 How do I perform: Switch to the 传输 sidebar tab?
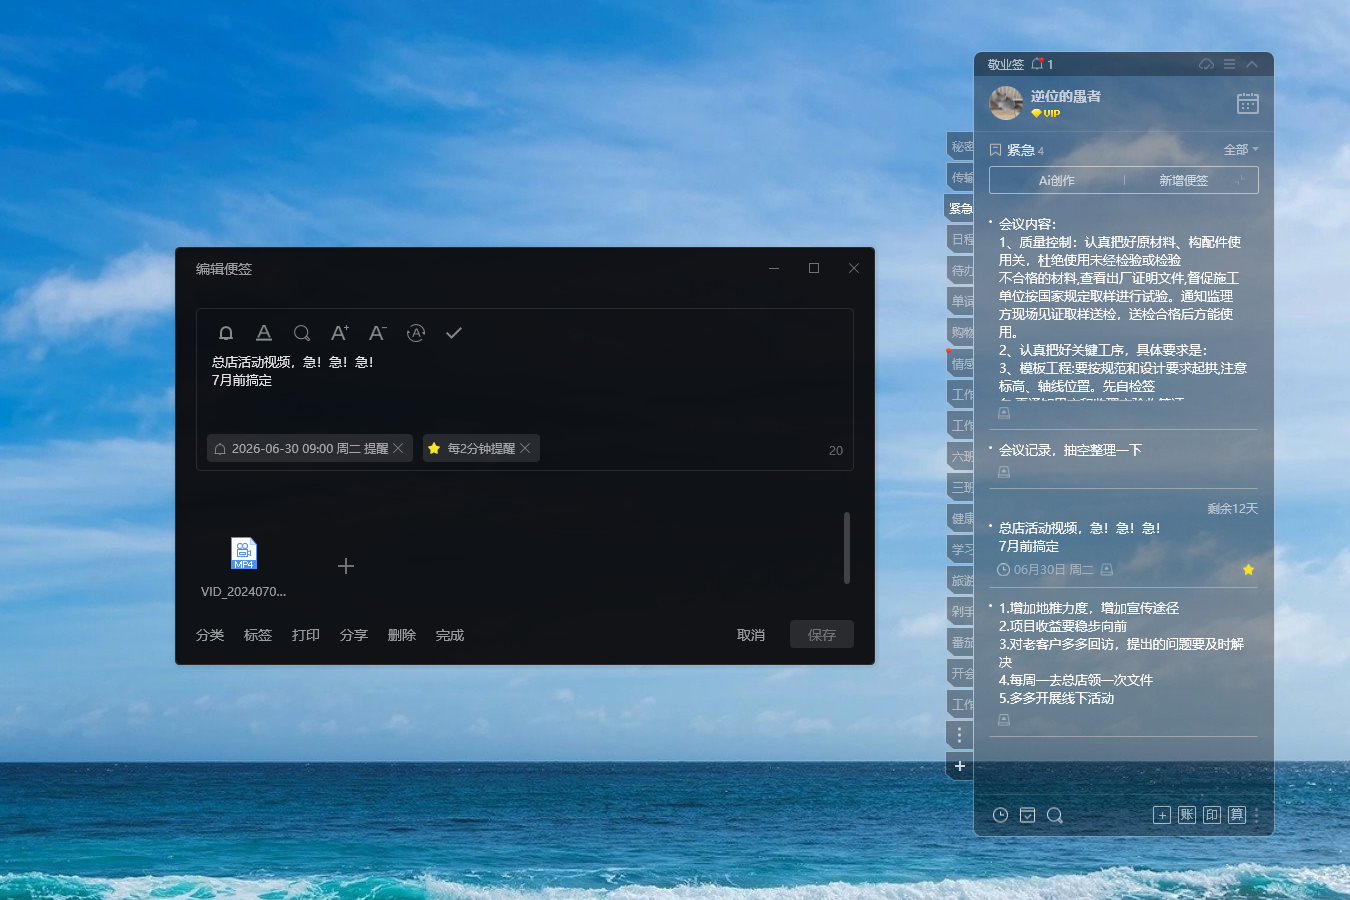[x=961, y=177]
